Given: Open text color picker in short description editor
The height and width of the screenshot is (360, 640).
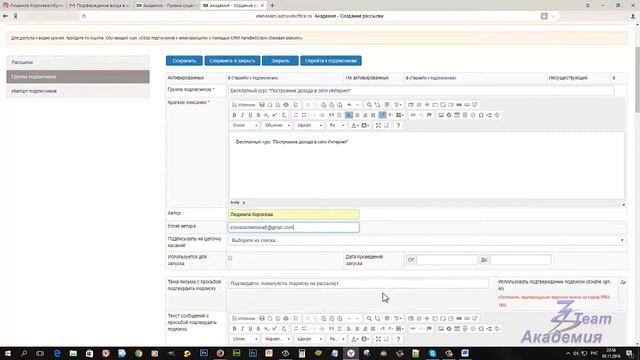Looking at the screenshot, I should 355,125.
